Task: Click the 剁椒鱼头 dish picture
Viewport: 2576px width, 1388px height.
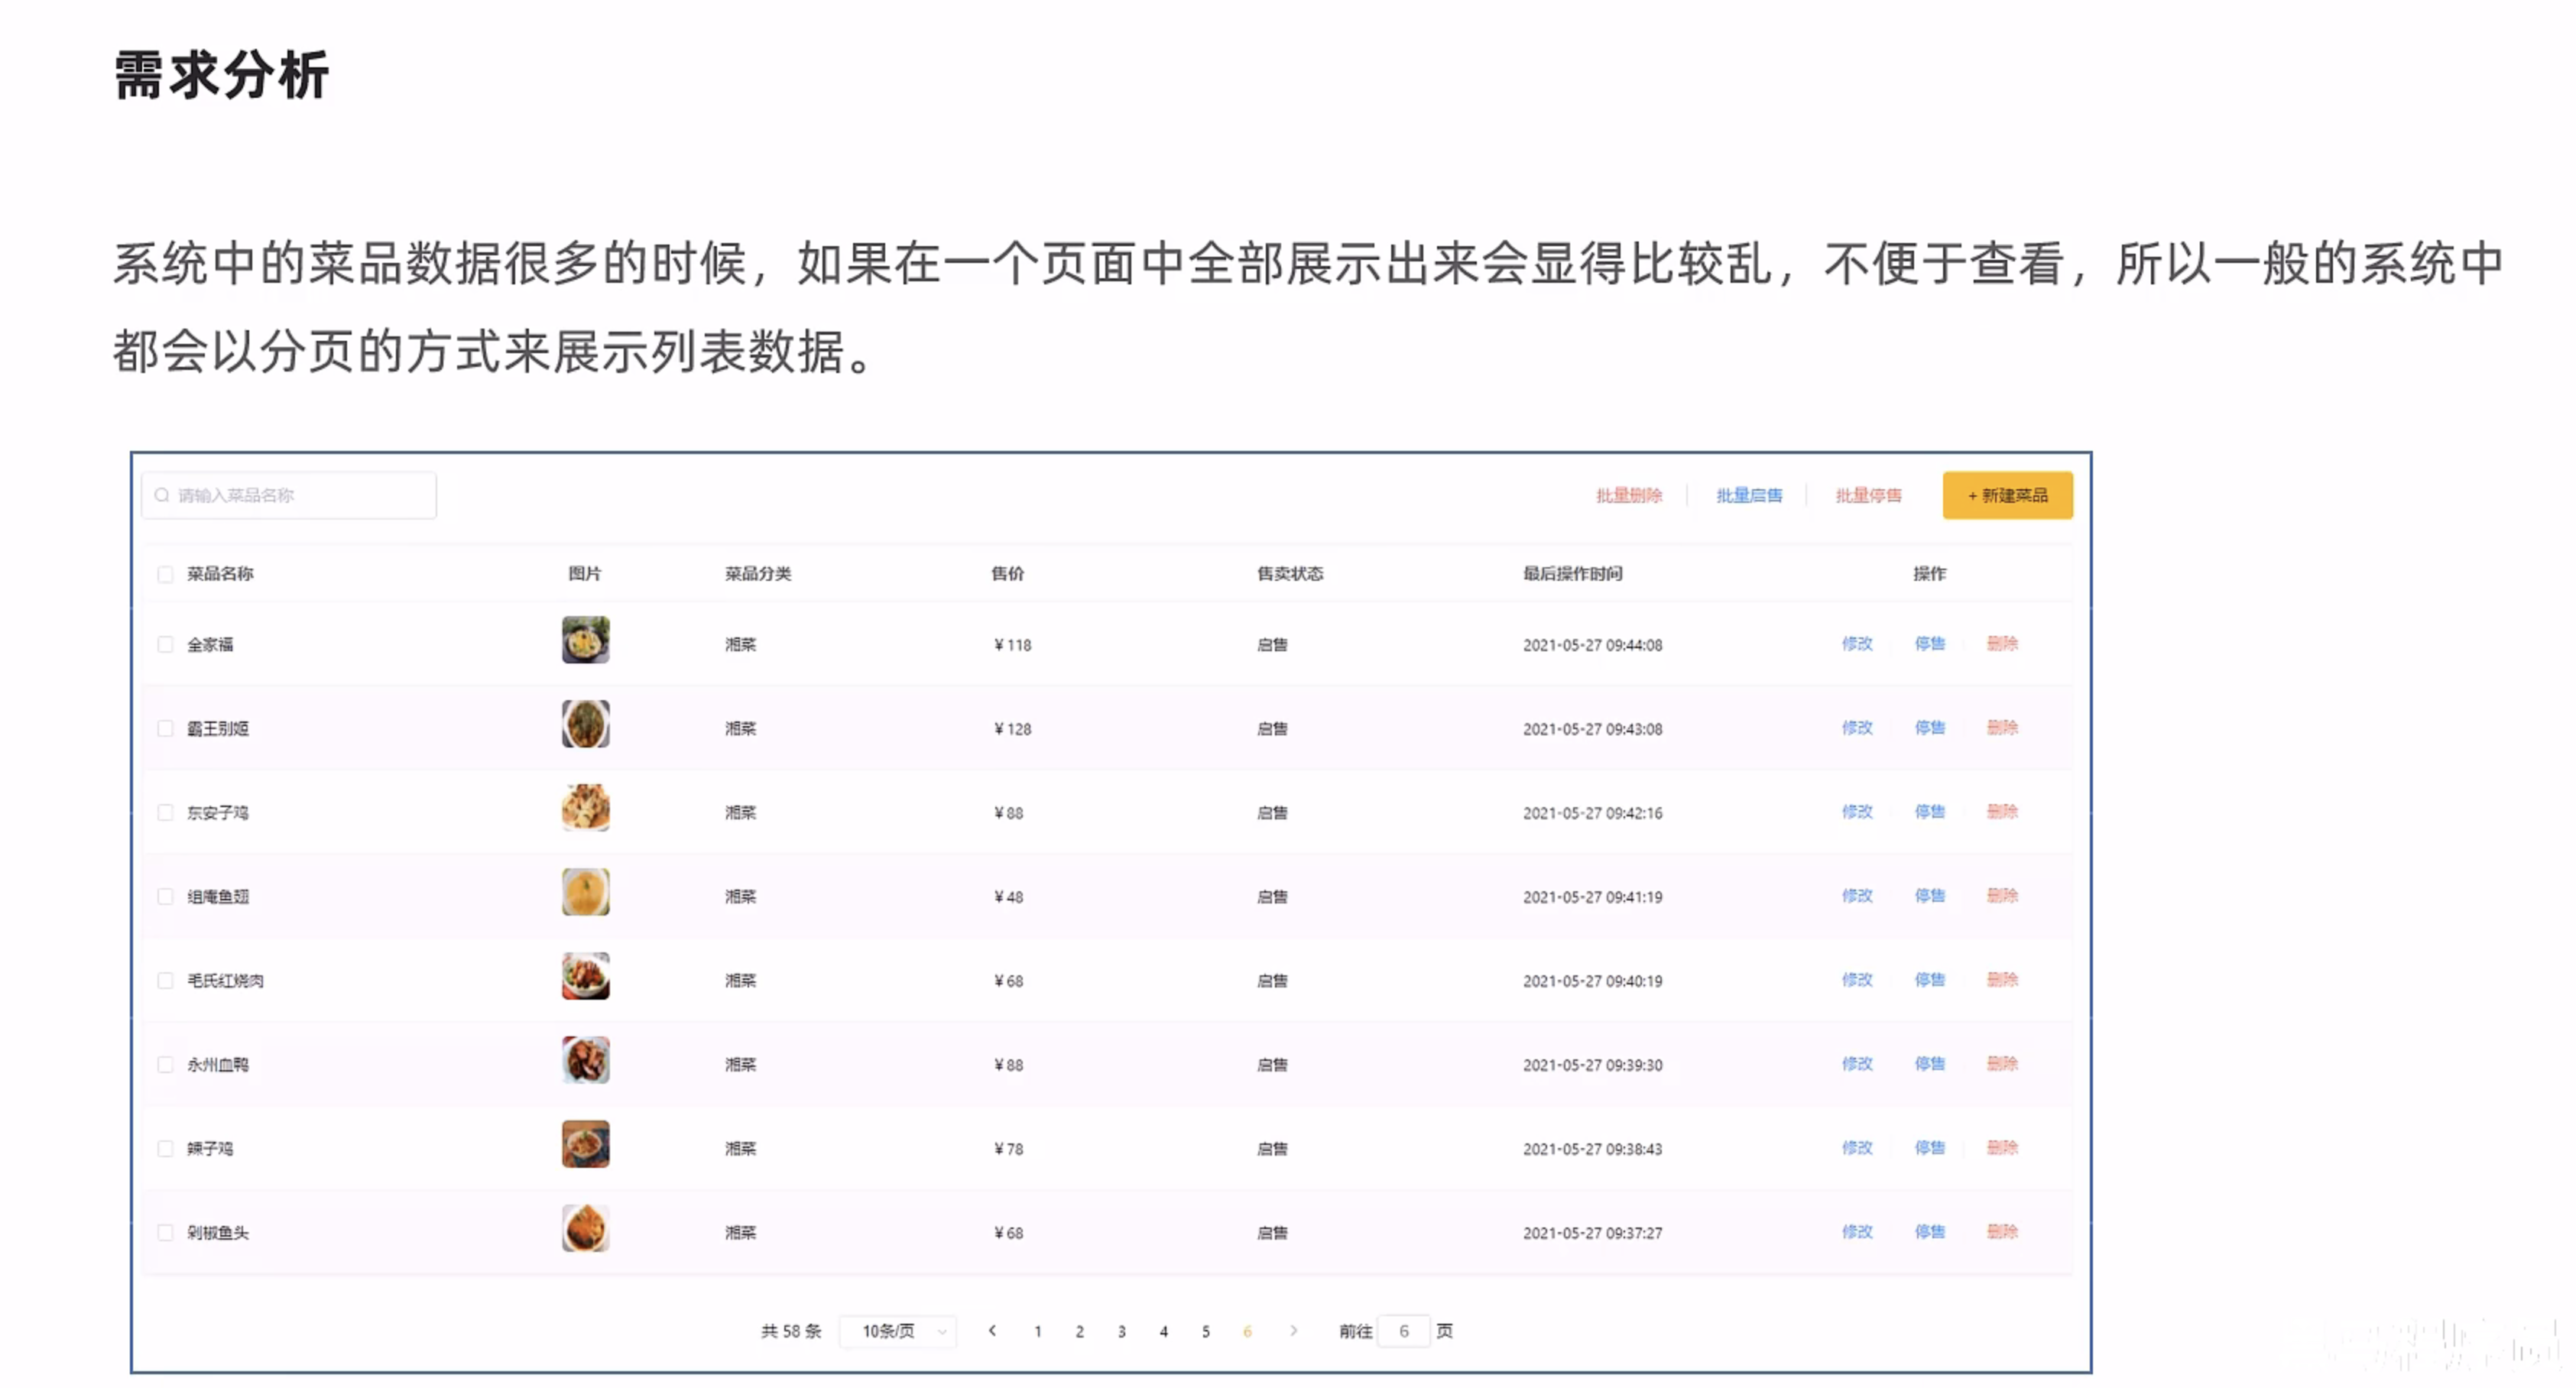Action: click(x=585, y=1228)
